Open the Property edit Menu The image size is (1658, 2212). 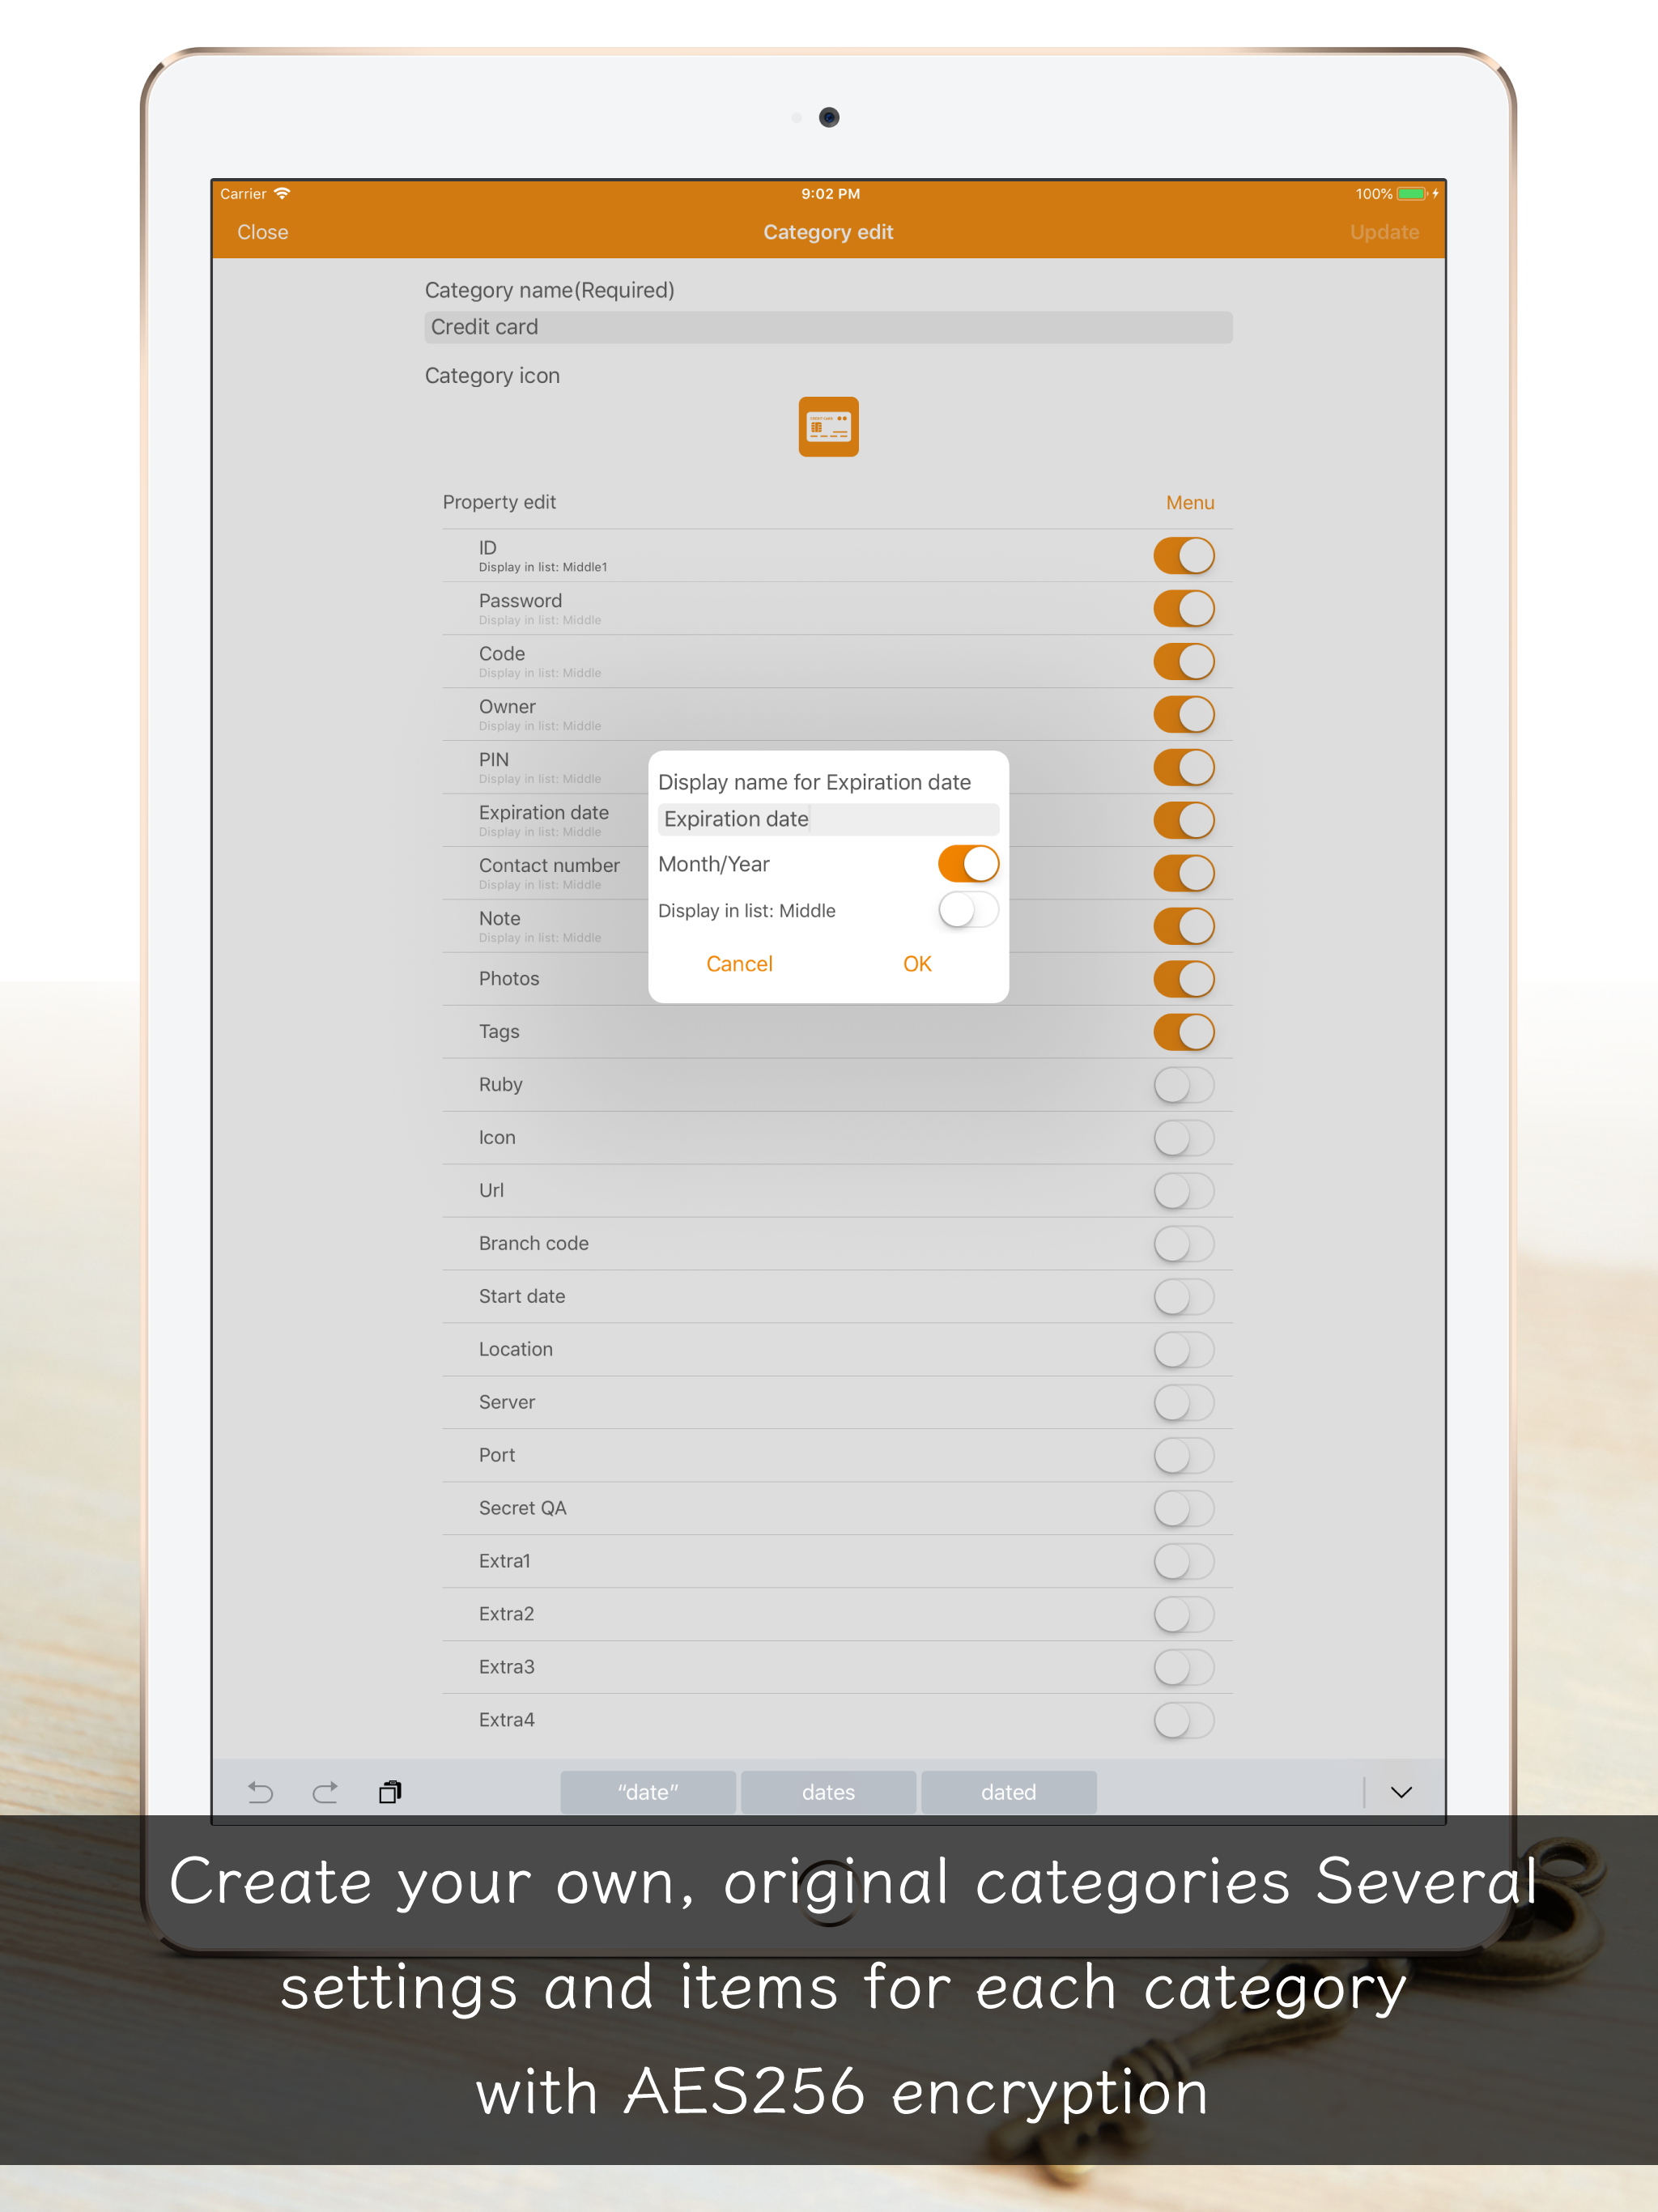coord(1190,503)
